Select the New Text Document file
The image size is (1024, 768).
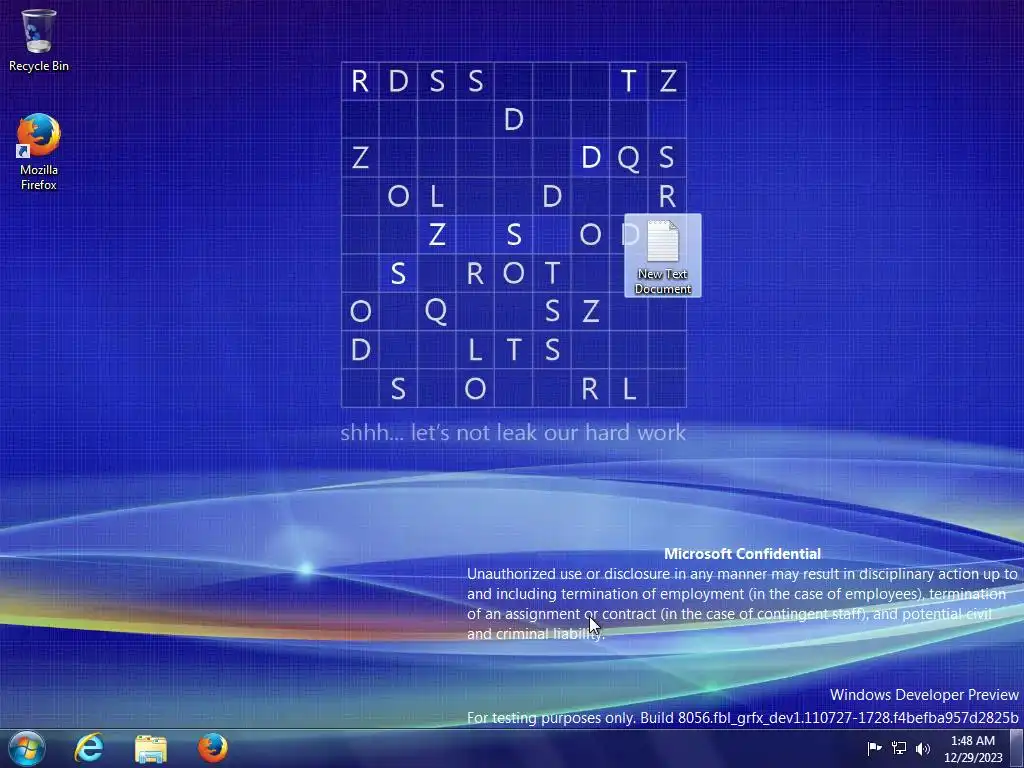point(662,256)
